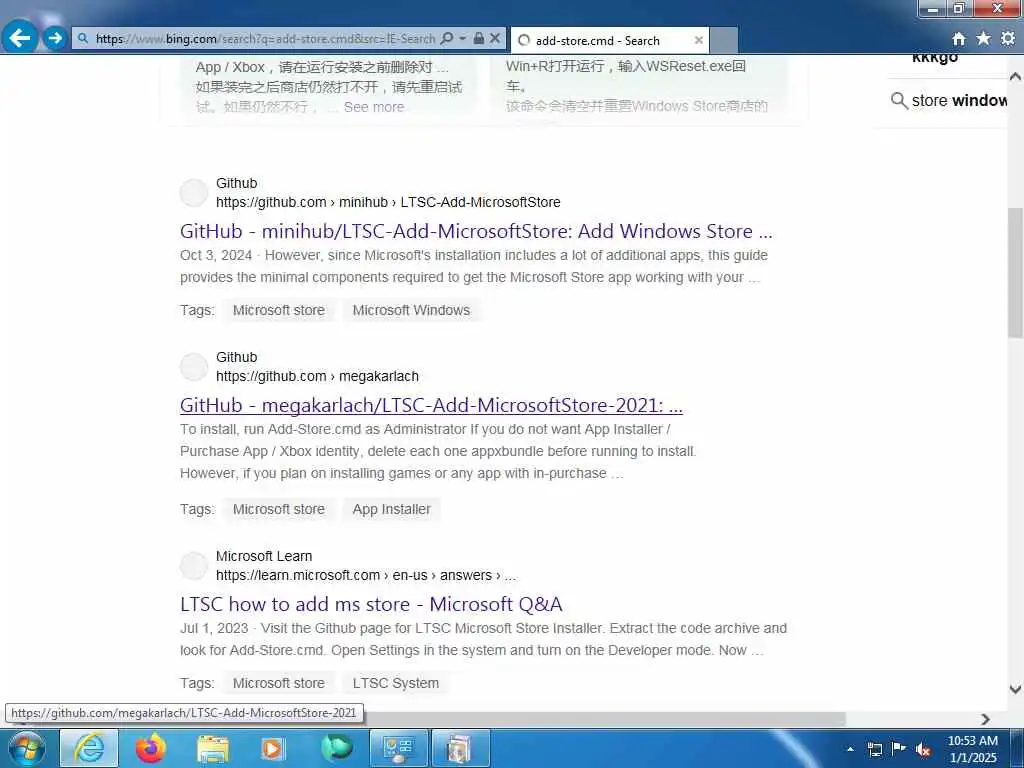Click Microsoft store tag under Microsoft Learn result
Screen dimensions: 1024x768
pyautogui.click(x=279, y=683)
